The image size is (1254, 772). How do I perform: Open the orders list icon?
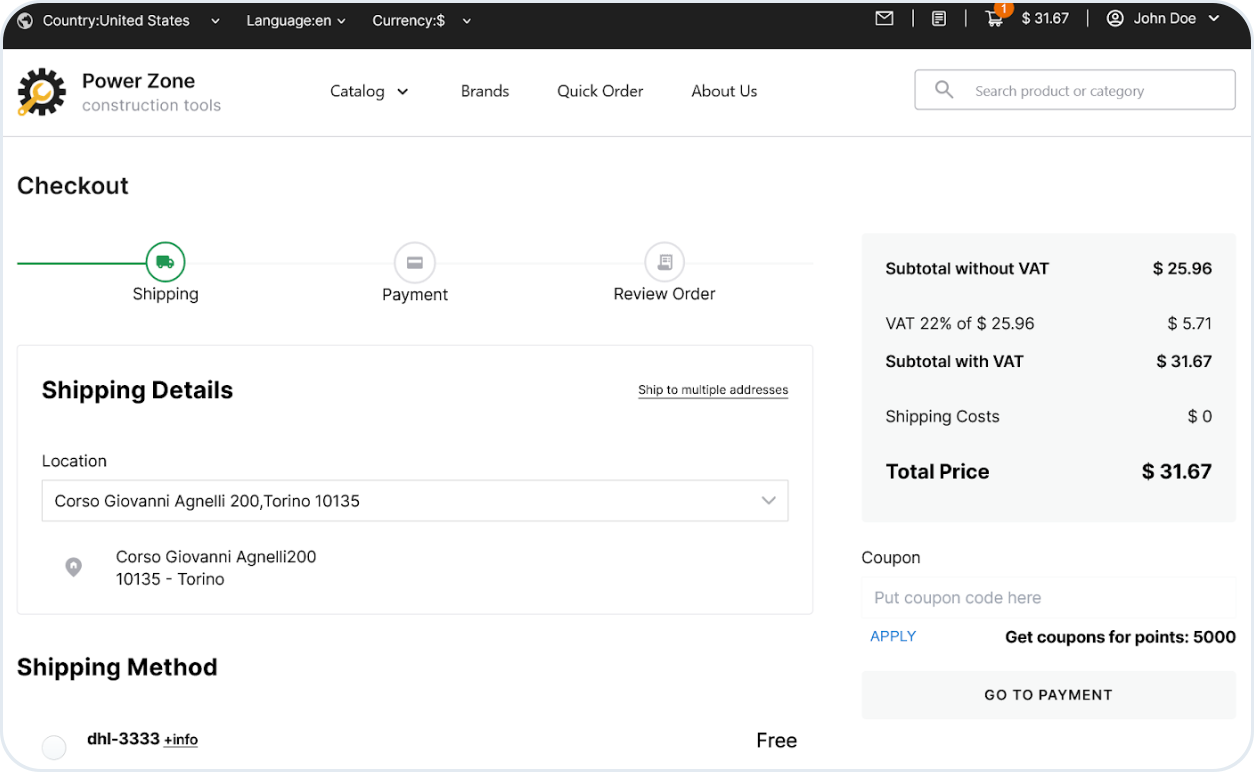point(938,18)
